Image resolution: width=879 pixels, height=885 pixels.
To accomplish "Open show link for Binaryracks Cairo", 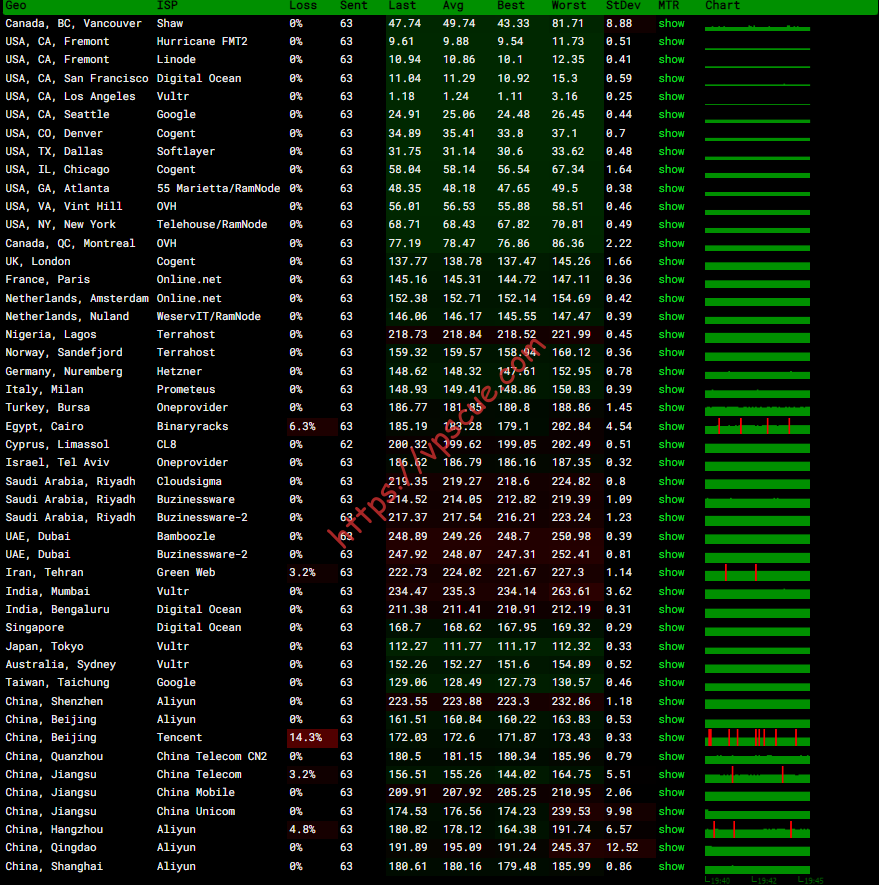I will (x=671, y=427).
